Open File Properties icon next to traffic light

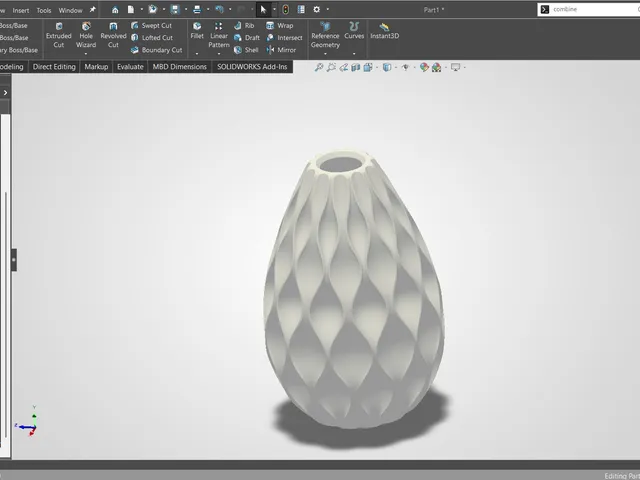(x=301, y=9)
